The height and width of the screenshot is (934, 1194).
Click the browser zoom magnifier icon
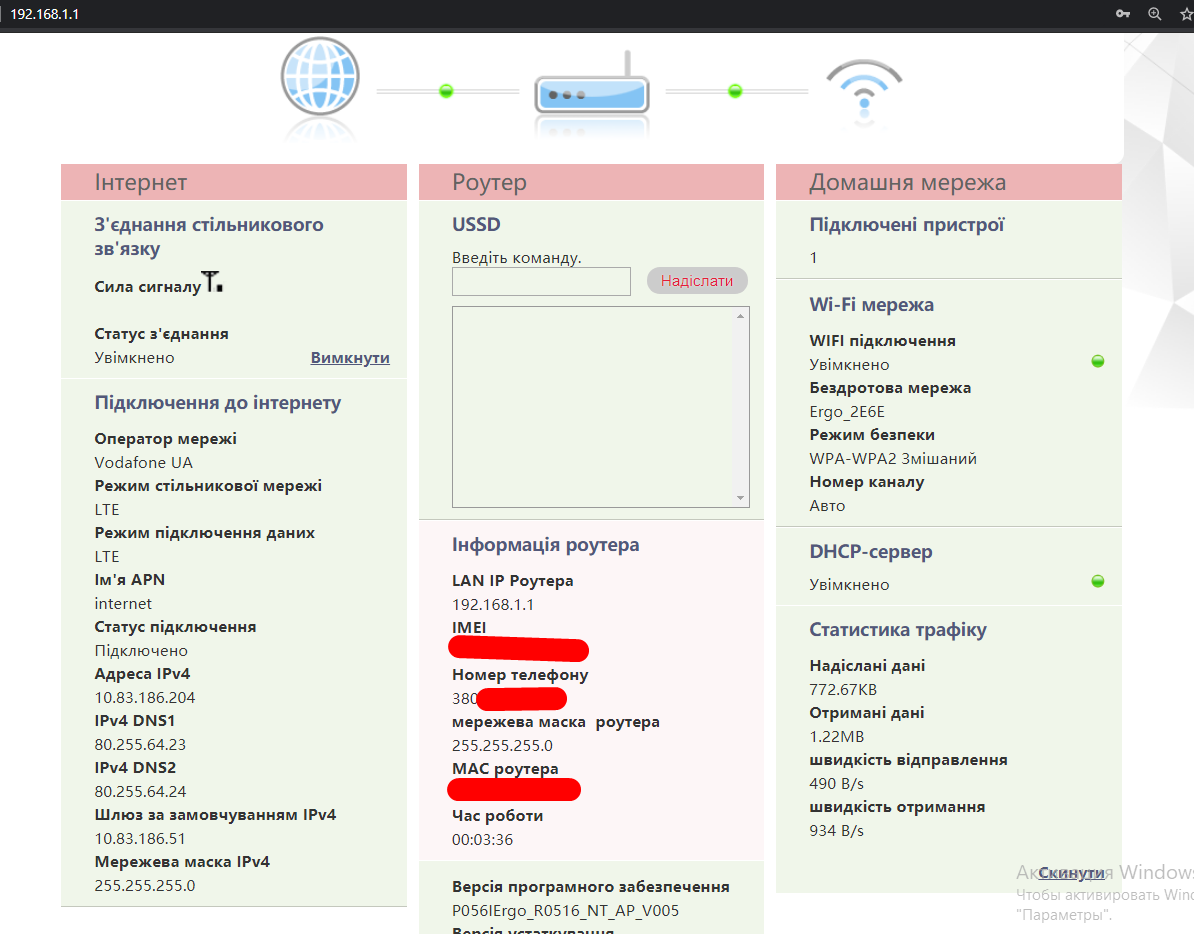click(x=1155, y=14)
